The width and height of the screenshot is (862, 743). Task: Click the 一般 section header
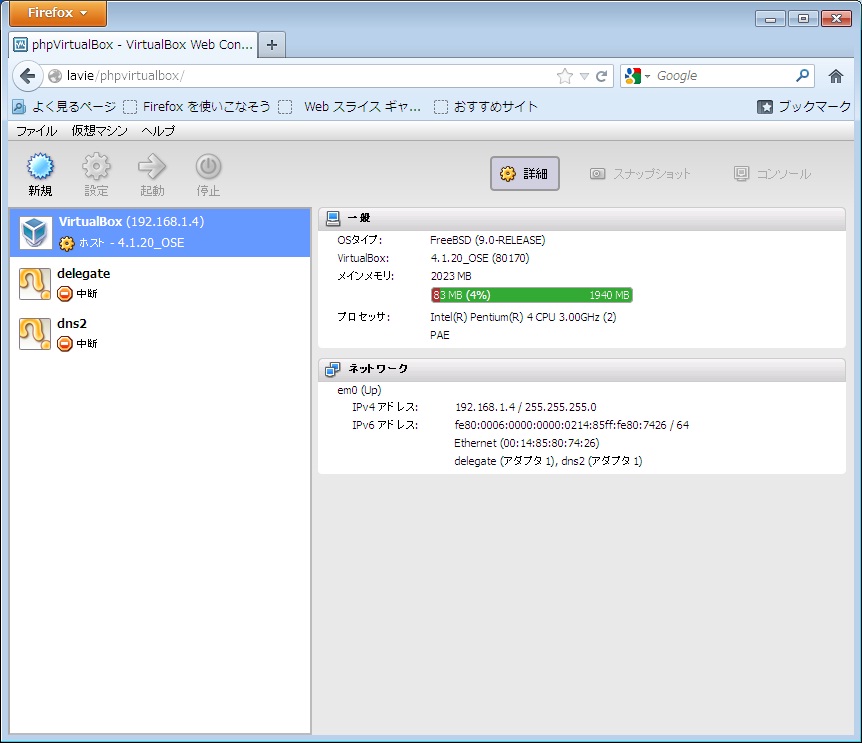[582, 218]
